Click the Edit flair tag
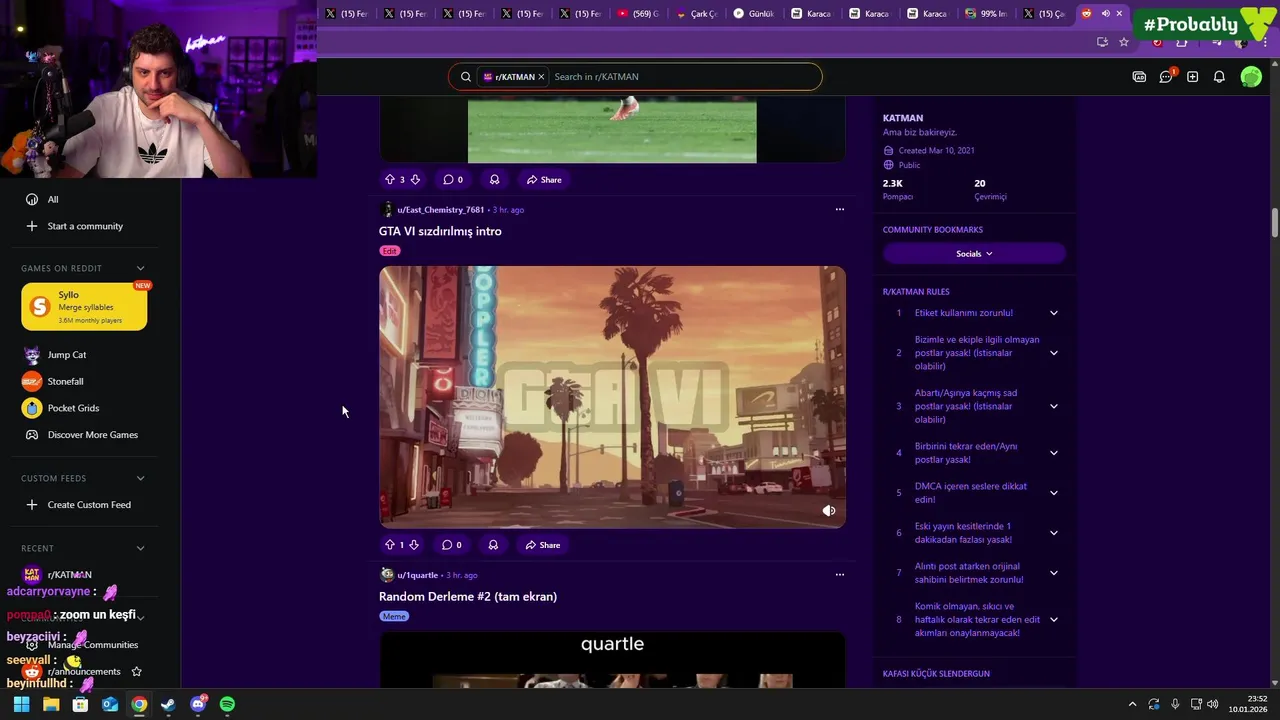Viewport: 1280px width, 720px height. pyautogui.click(x=390, y=251)
